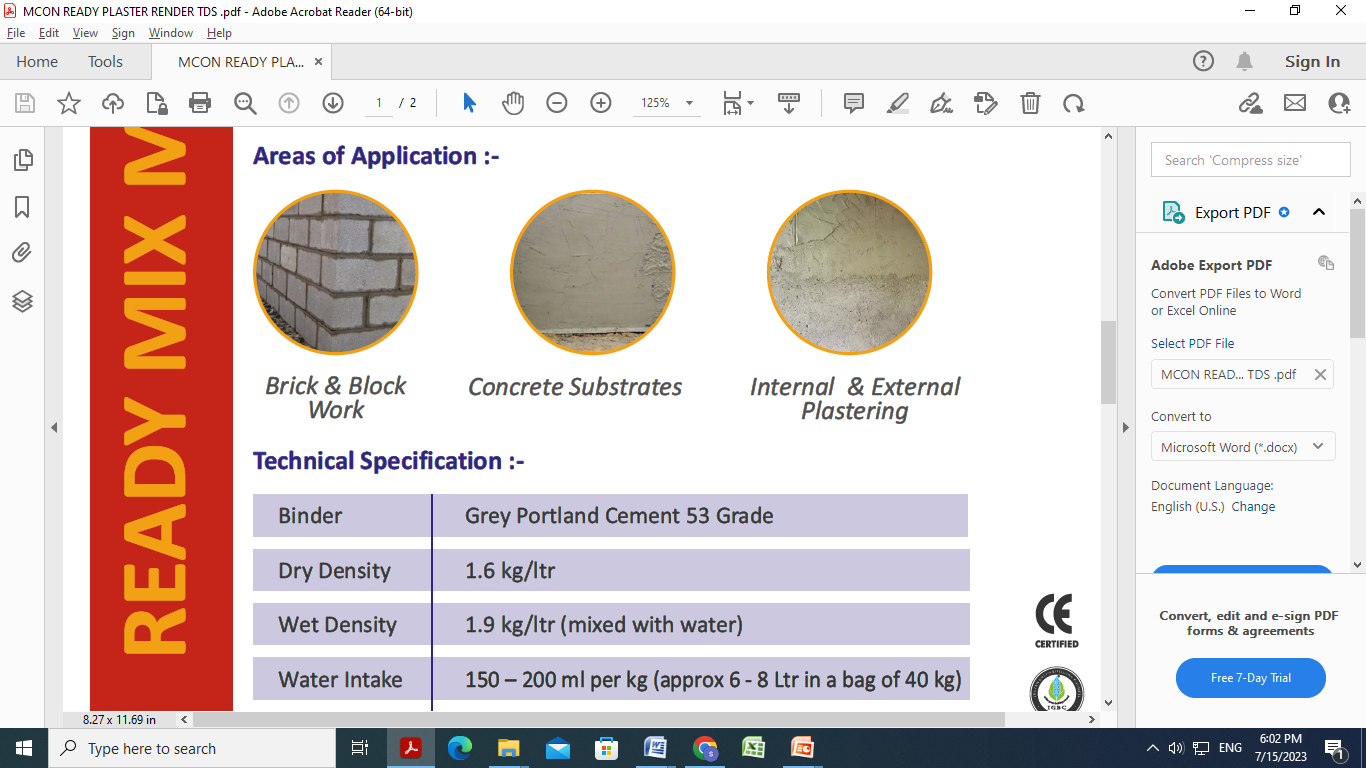Copy export settings icon beside Adobe Export PDF
The height and width of the screenshot is (768, 1366).
click(x=1326, y=263)
